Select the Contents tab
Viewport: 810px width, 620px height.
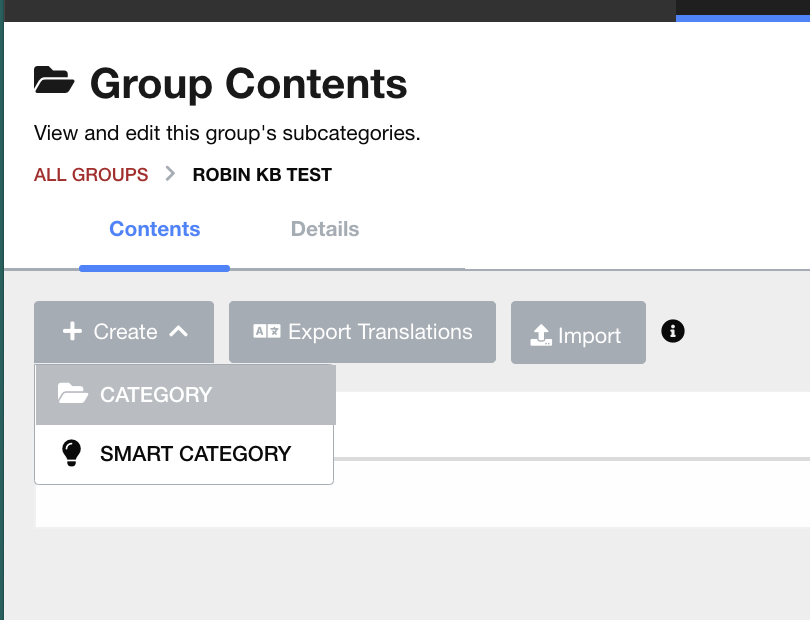click(x=155, y=229)
